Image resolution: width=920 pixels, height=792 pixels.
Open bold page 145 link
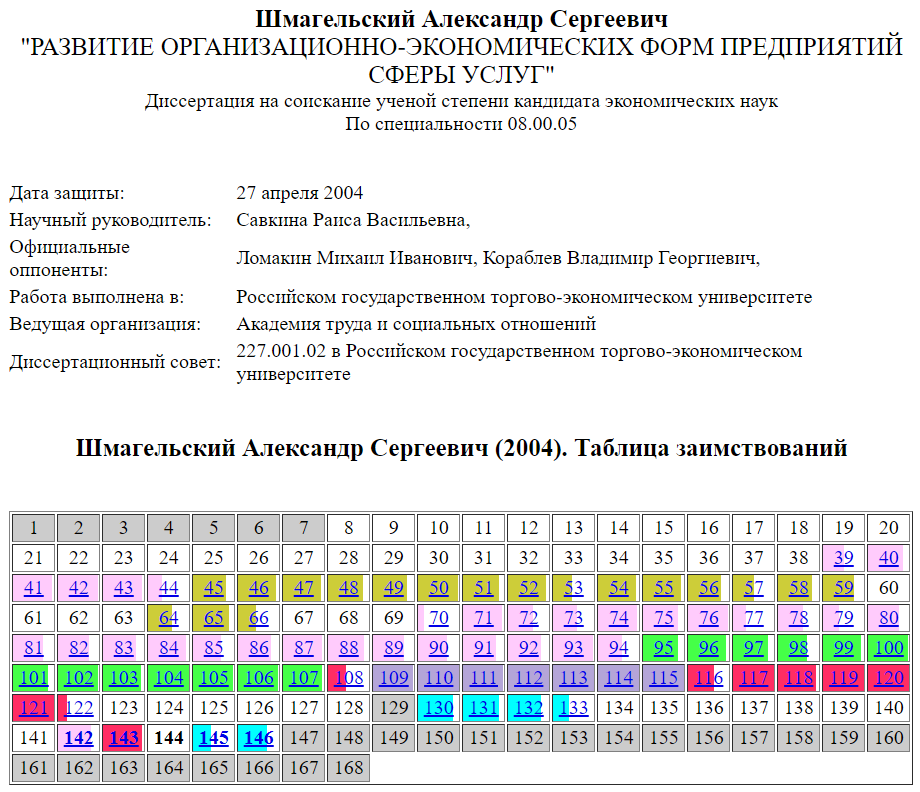tap(214, 737)
